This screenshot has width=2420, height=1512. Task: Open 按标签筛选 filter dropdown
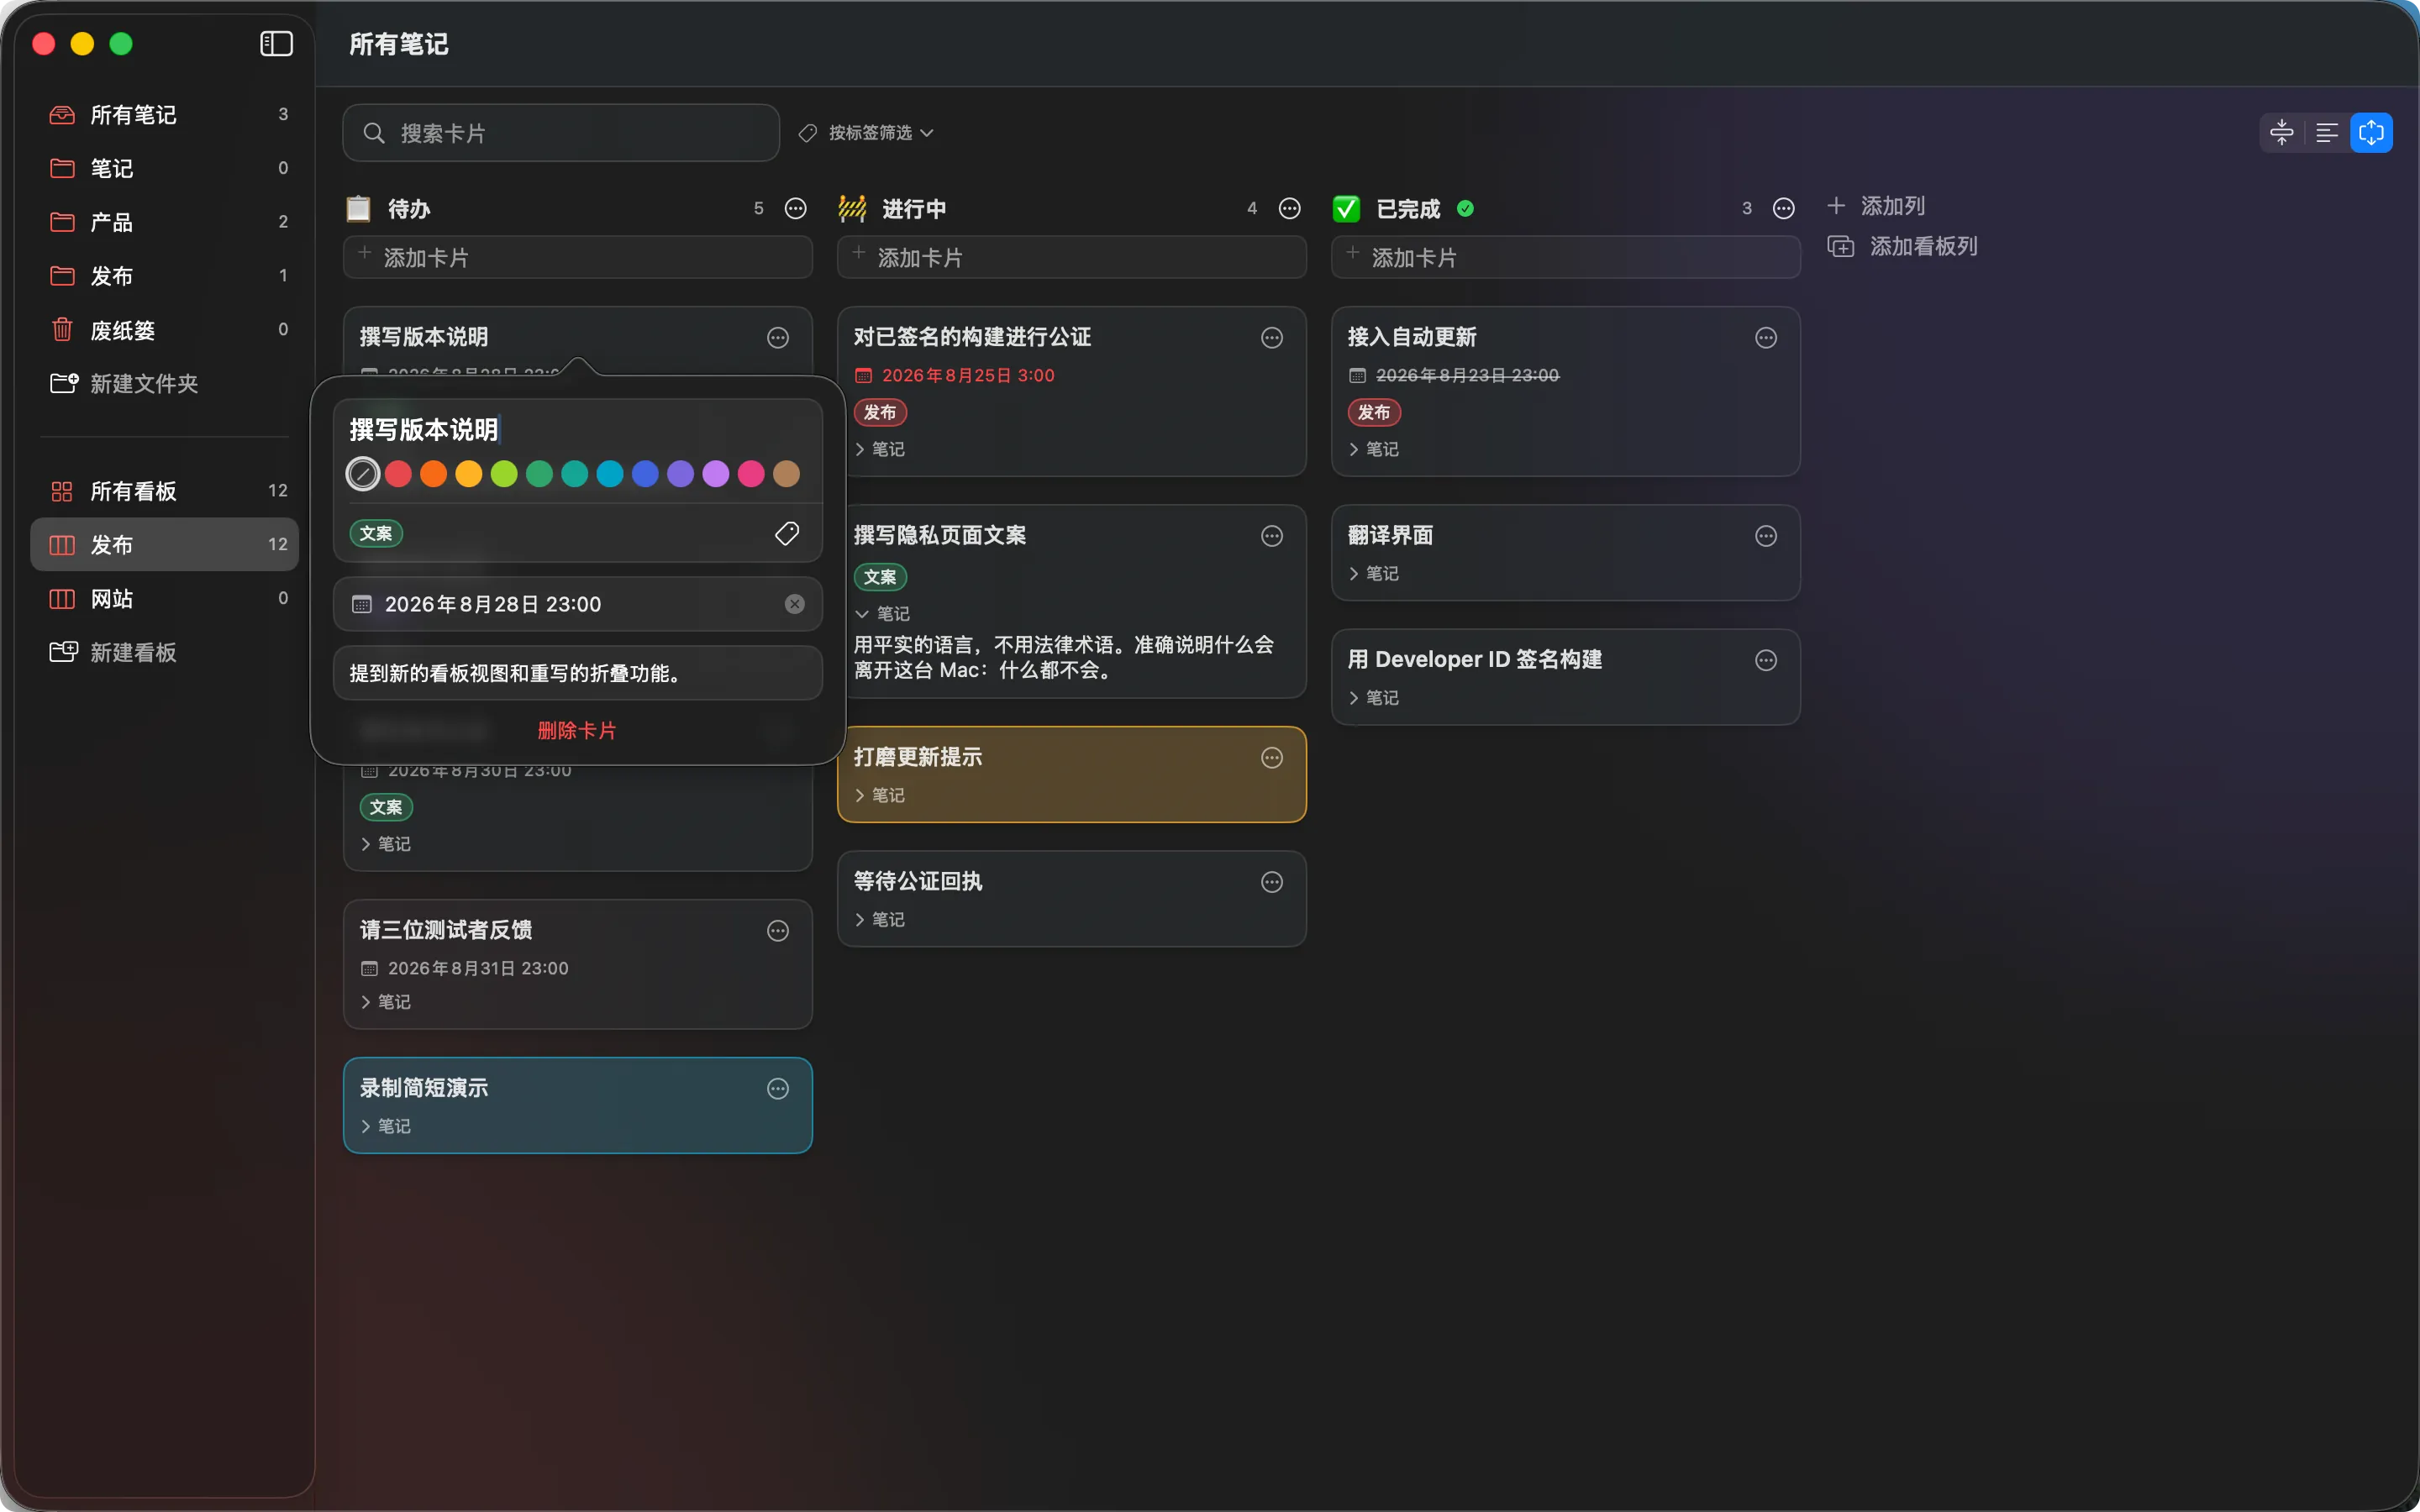pyautogui.click(x=867, y=133)
